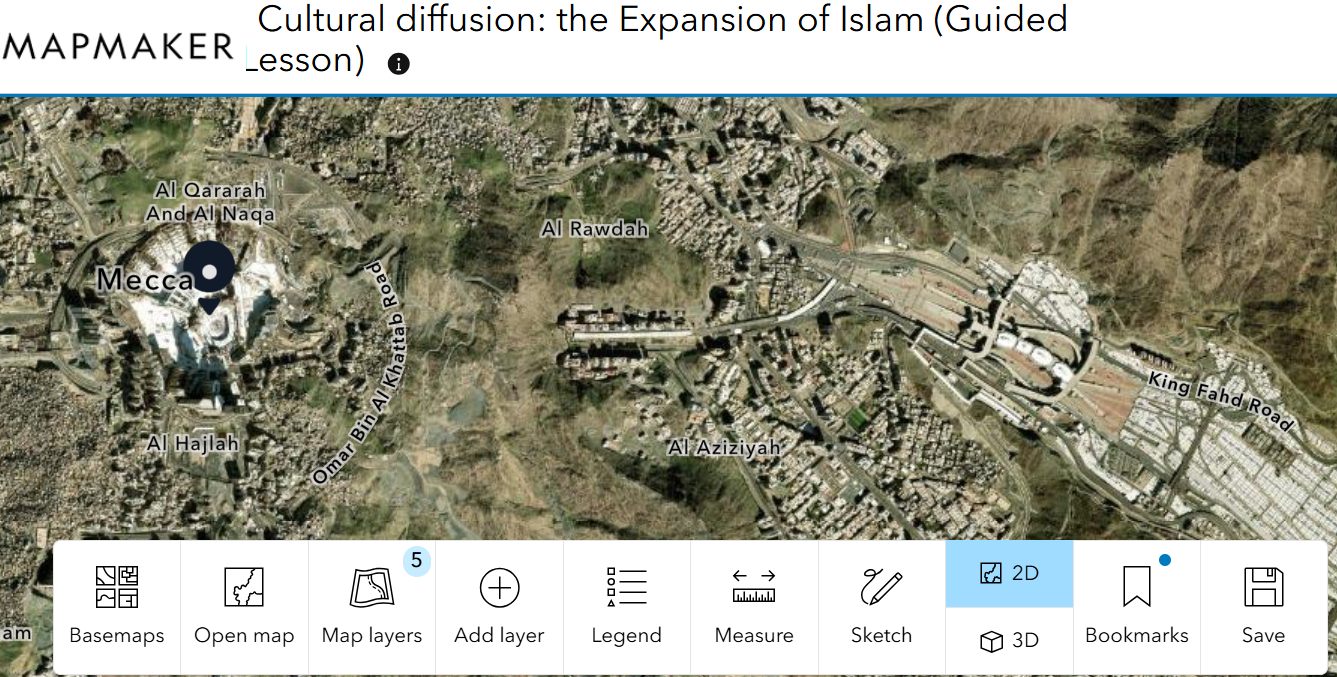Screen dimensions: 1337x677
Task: Select the Measure ruler tool
Action: point(754,606)
